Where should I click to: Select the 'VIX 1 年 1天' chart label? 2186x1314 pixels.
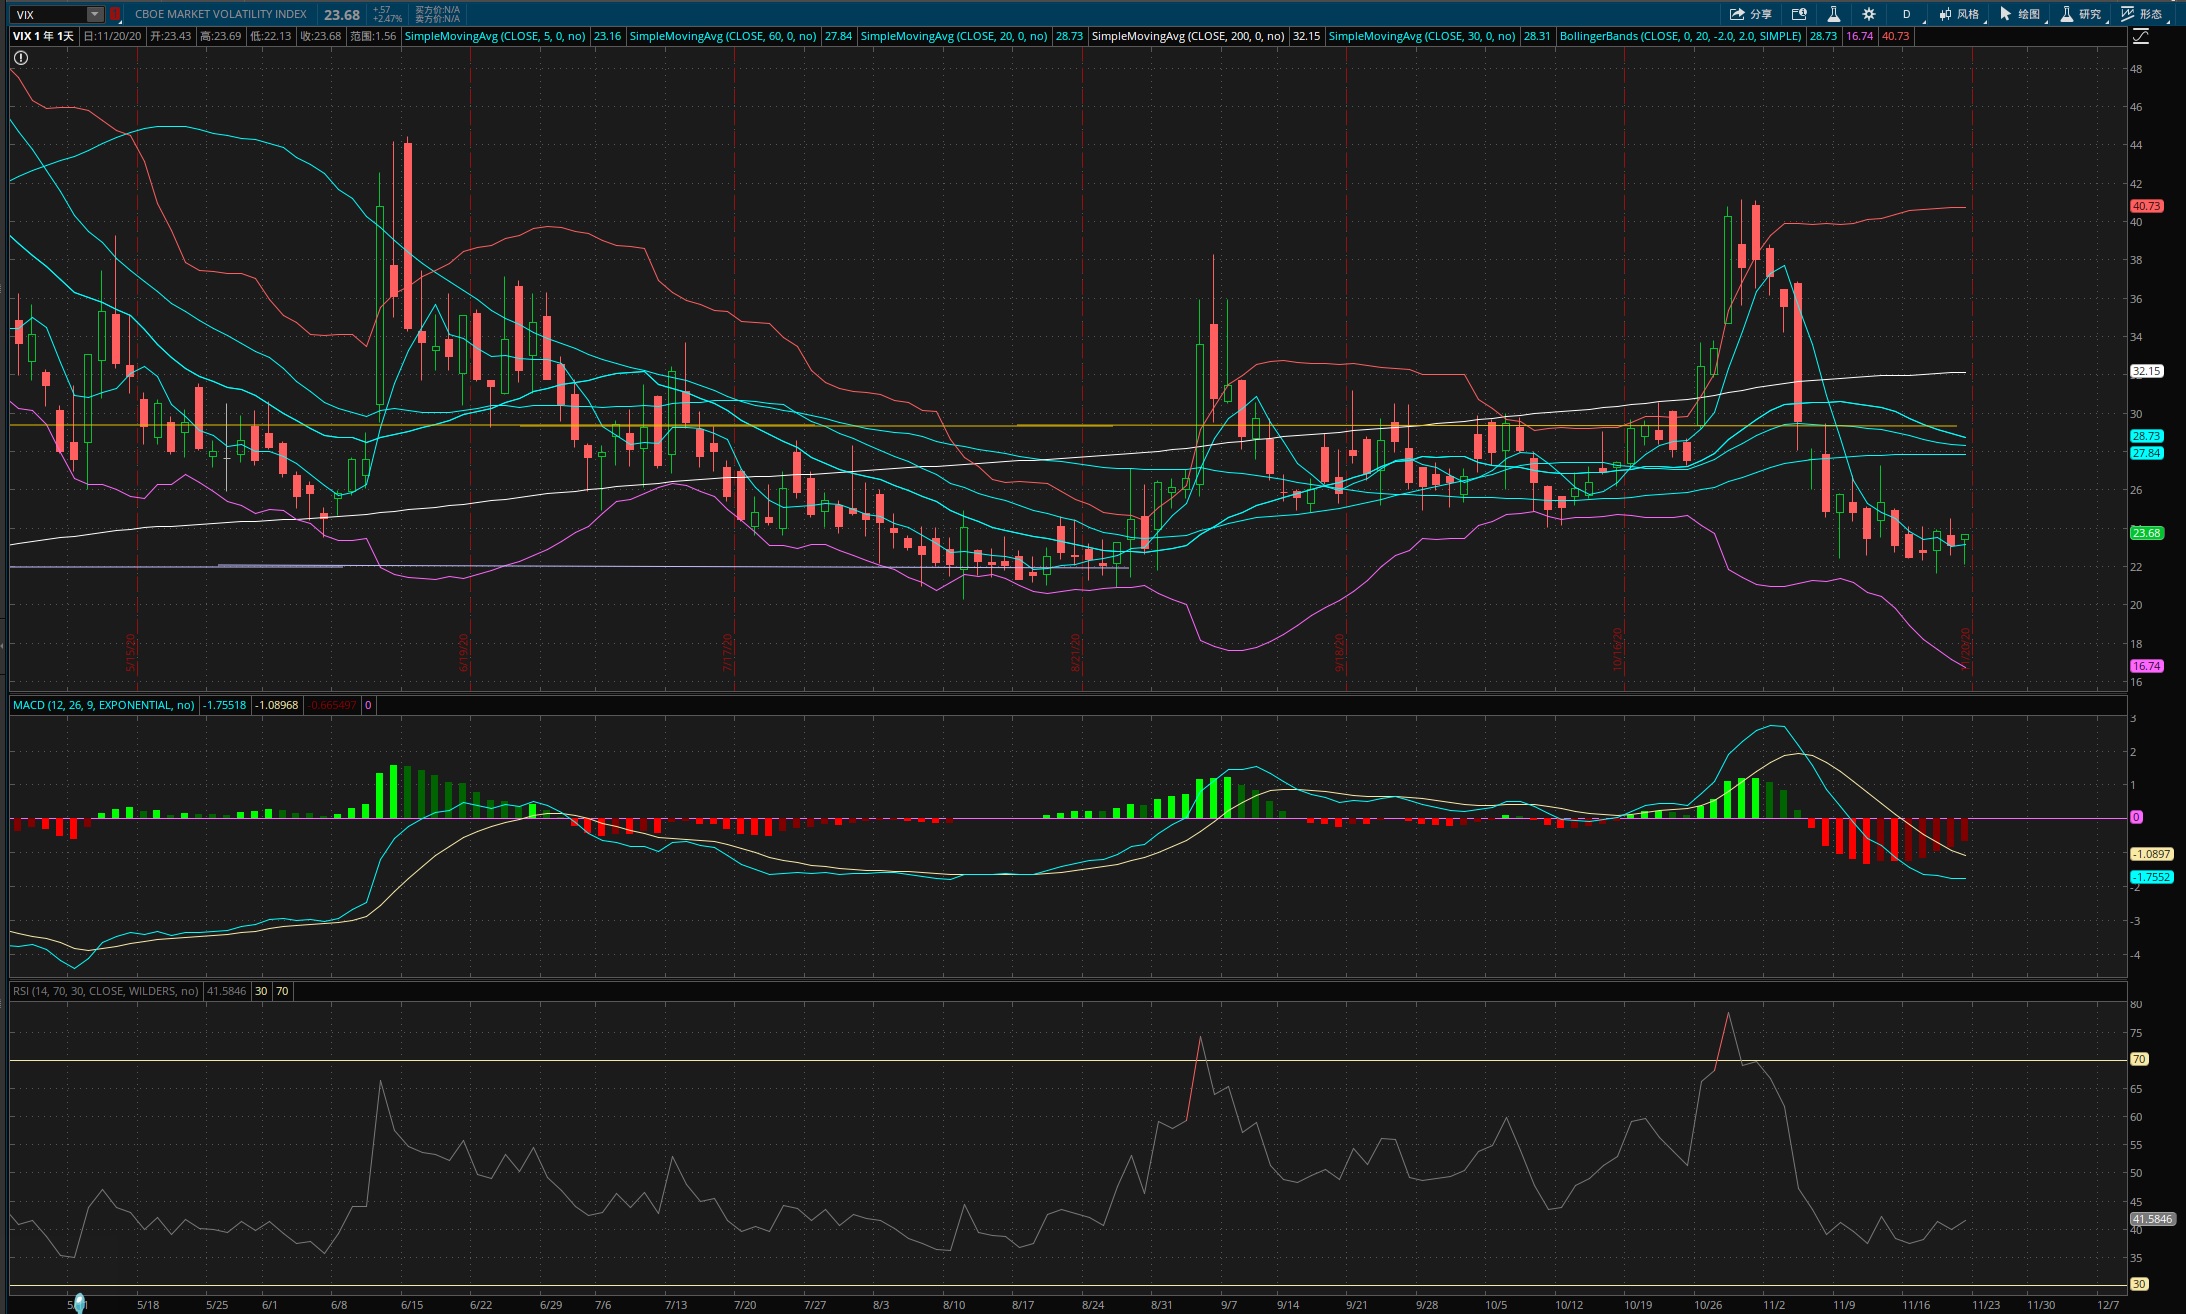pos(43,36)
